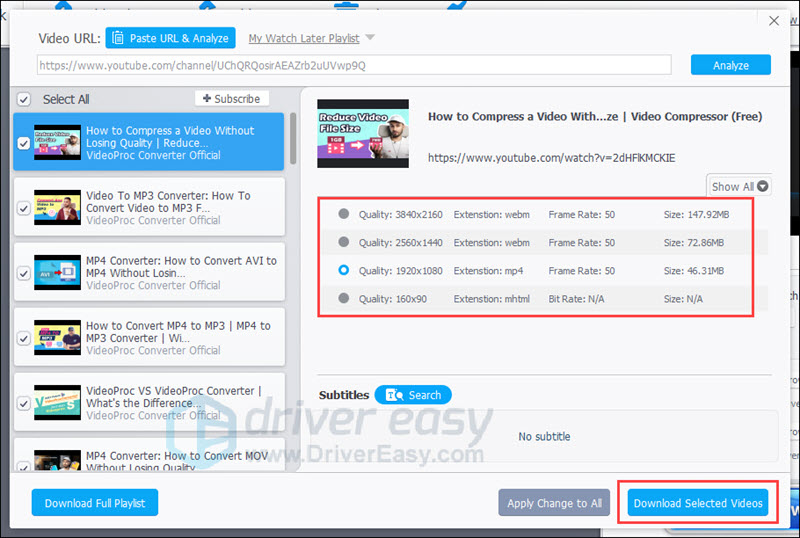Image resolution: width=800 pixels, height=538 pixels.
Task: Click the Analyze button
Action: (x=731, y=65)
